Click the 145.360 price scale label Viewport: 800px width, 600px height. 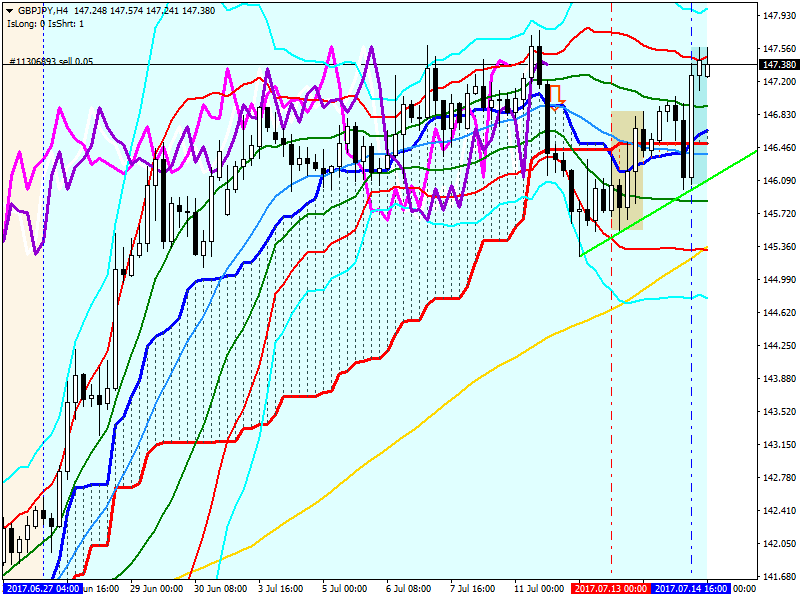tap(779, 247)
